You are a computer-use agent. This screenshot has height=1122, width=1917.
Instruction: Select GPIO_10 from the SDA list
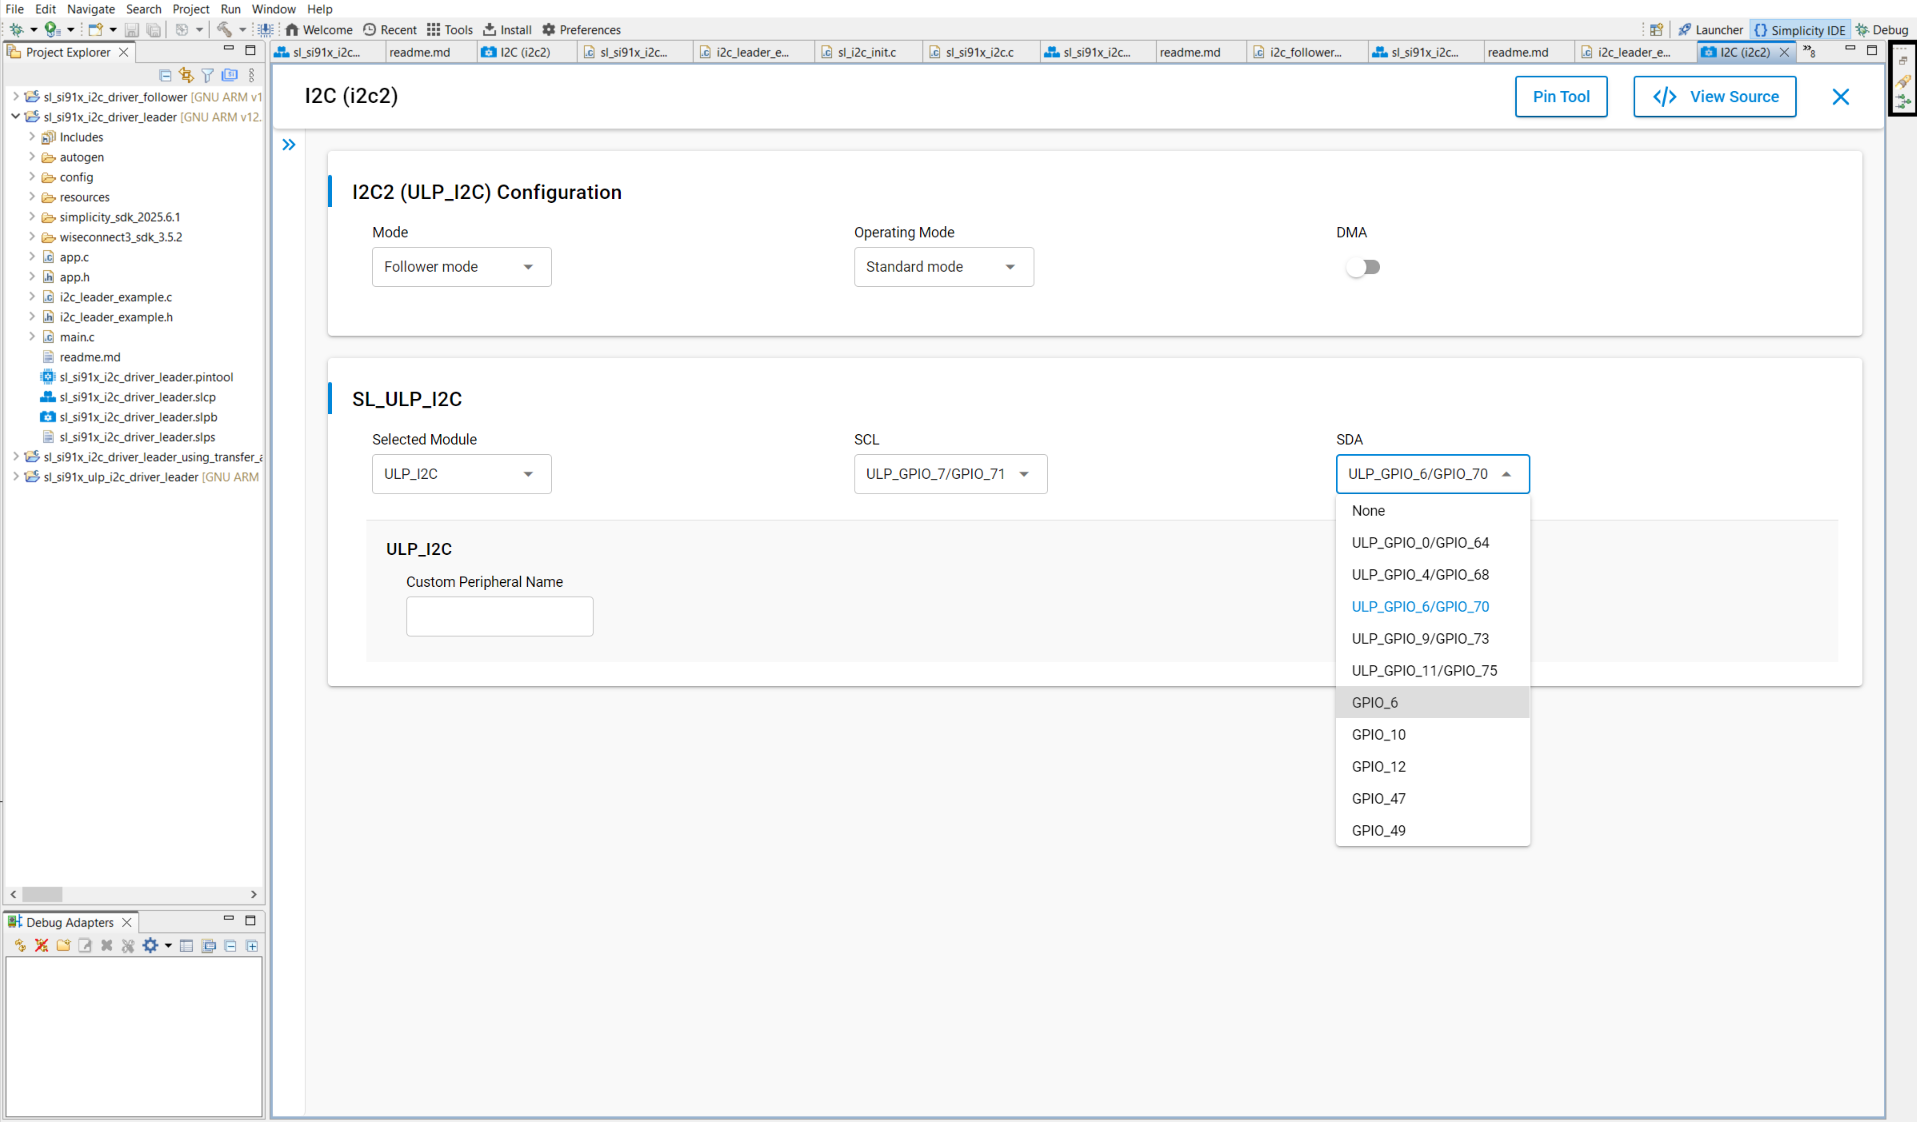pyautogui.click(x=1379, y=735)
